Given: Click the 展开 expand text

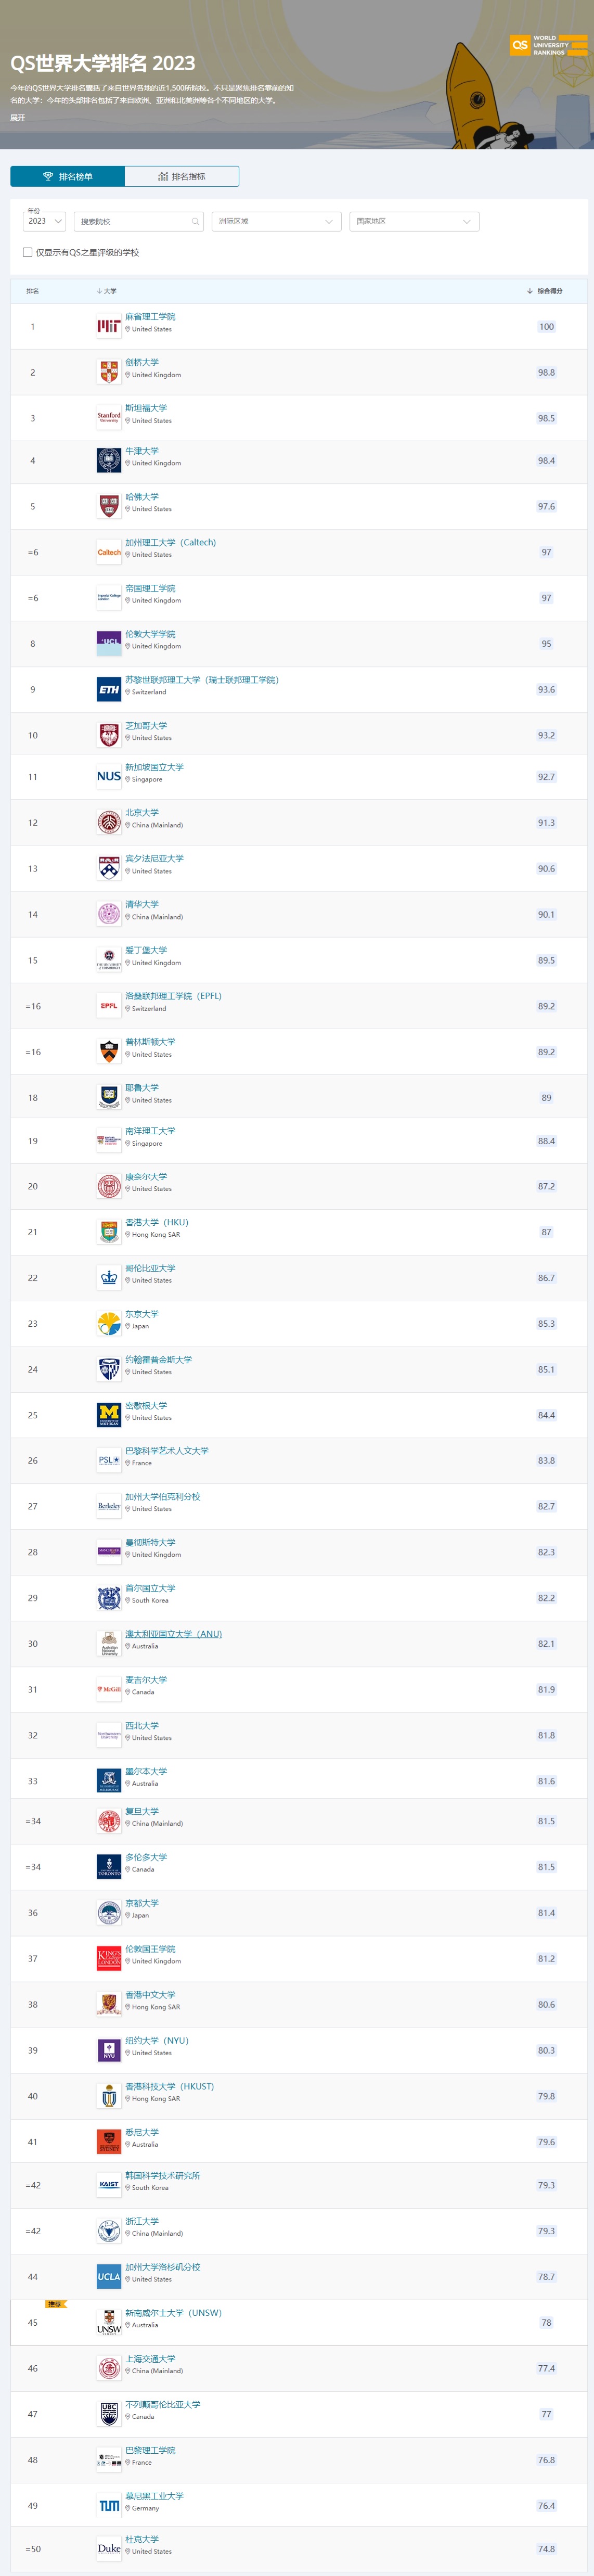Looking at the screenshot, I should (17, 118).
